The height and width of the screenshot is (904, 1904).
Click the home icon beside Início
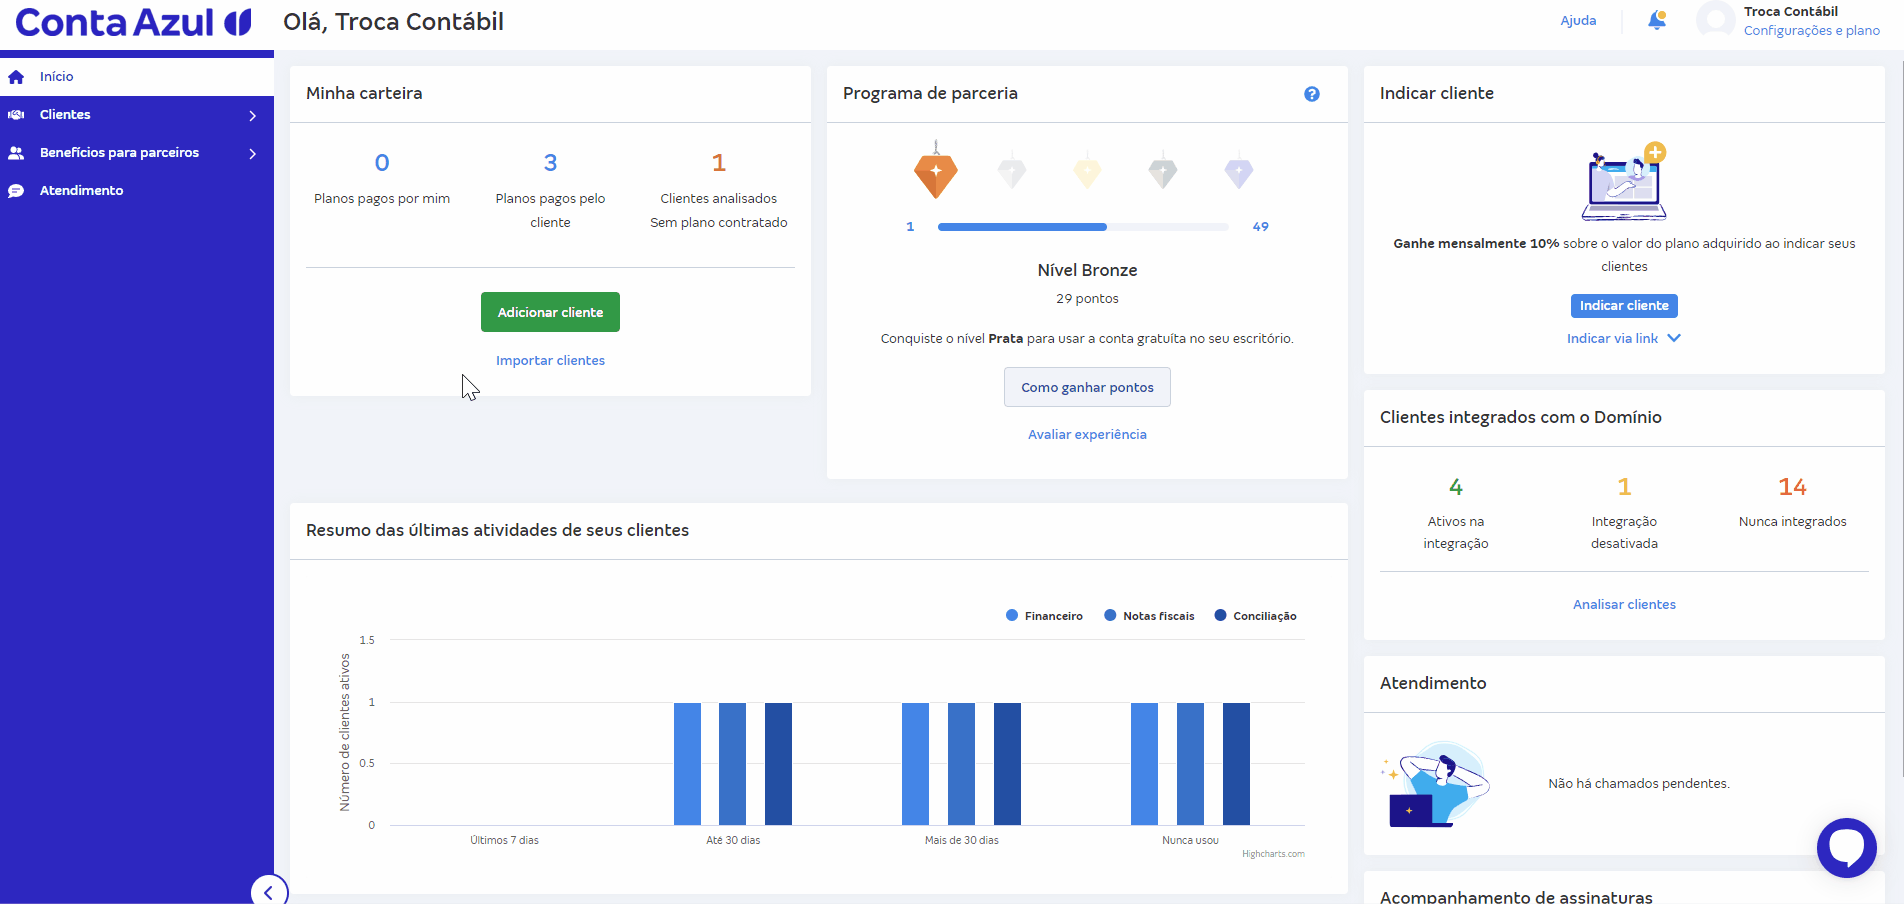(x=16, y=77)
